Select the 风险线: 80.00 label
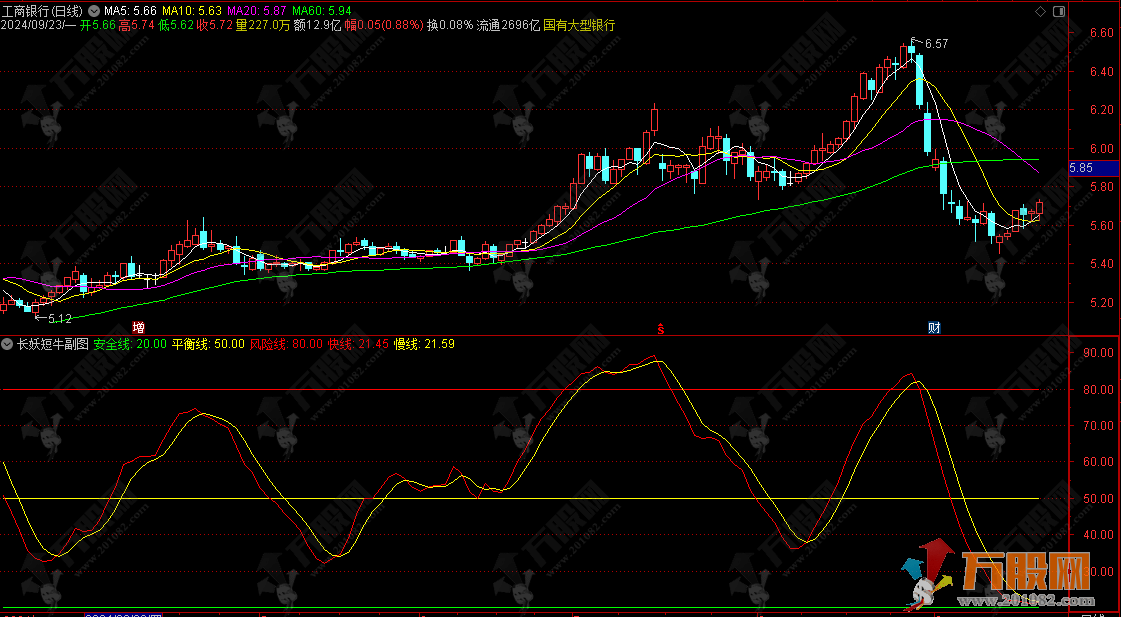 click(285, 344)
